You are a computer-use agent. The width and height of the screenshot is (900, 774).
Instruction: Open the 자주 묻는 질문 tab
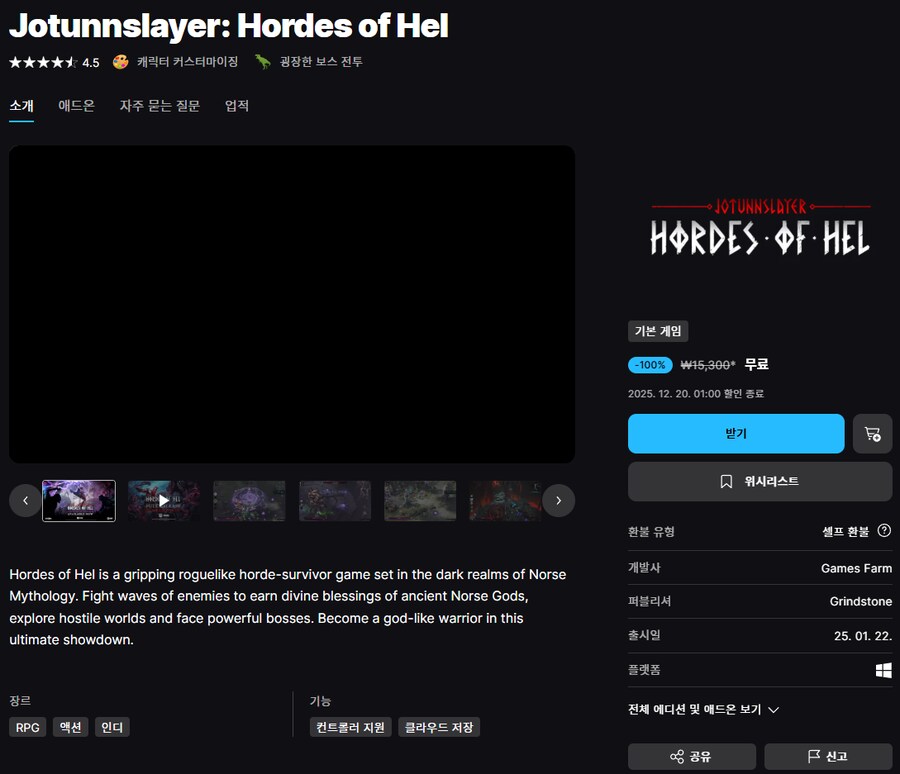pos(160,105)
